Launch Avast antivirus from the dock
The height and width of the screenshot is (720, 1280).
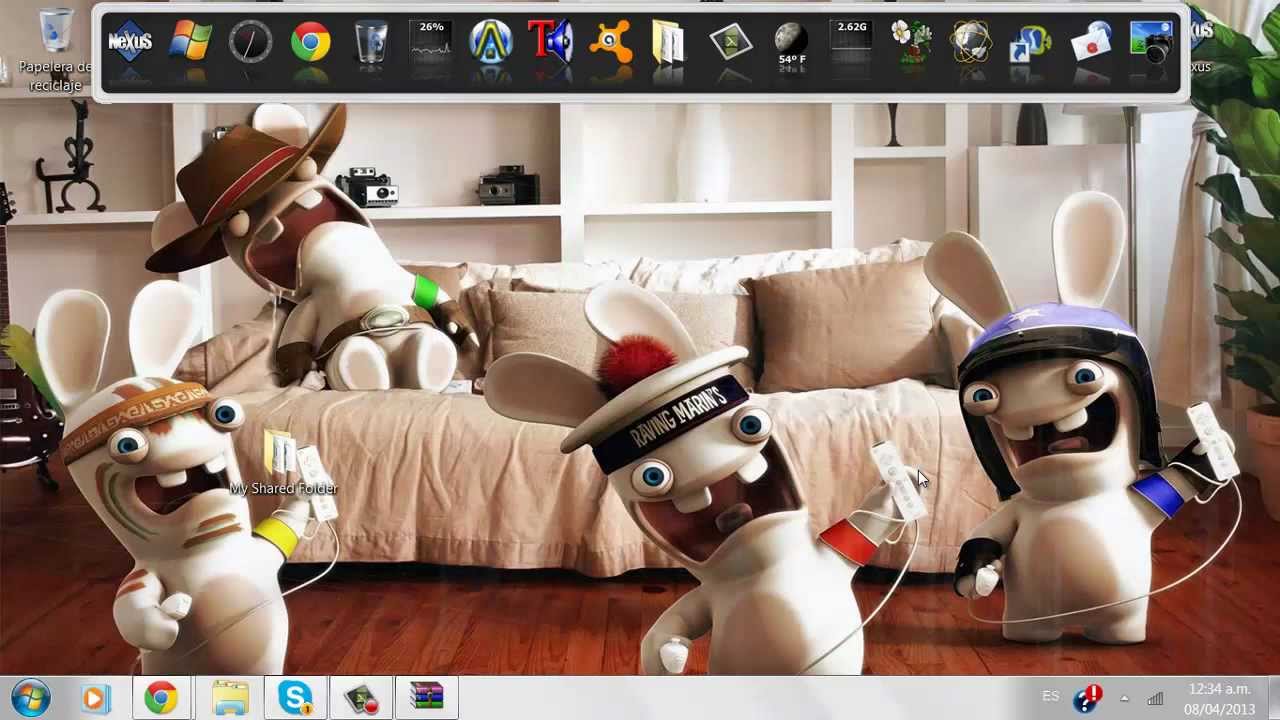coord(610,43)
